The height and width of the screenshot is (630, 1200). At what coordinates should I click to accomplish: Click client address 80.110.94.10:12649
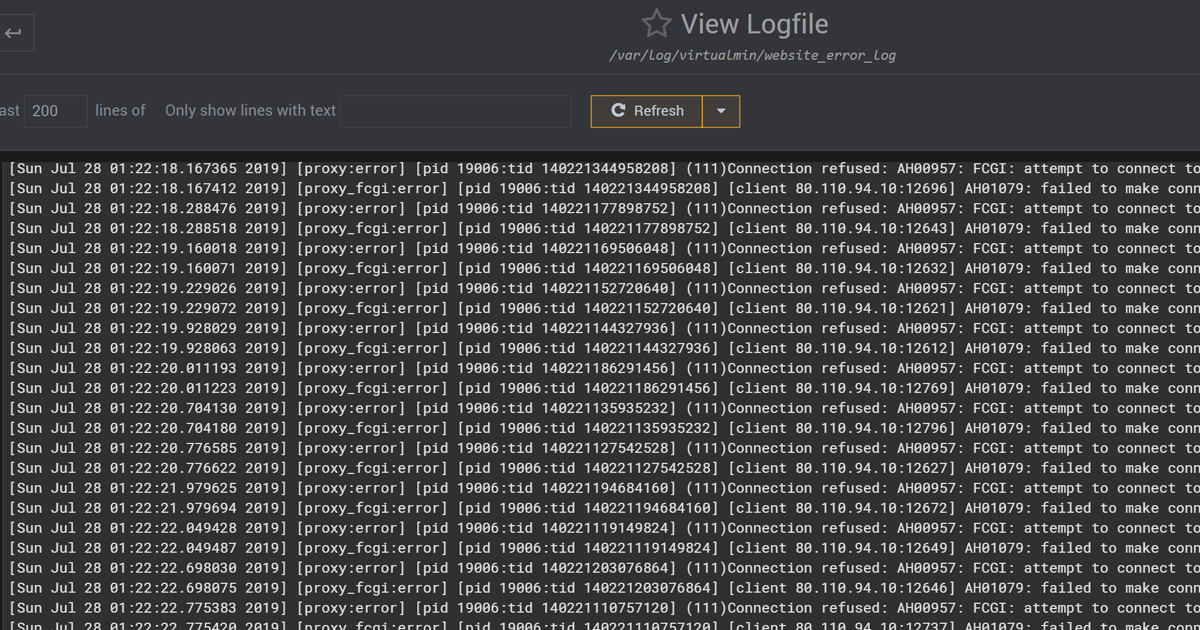[x=872, y=548]
